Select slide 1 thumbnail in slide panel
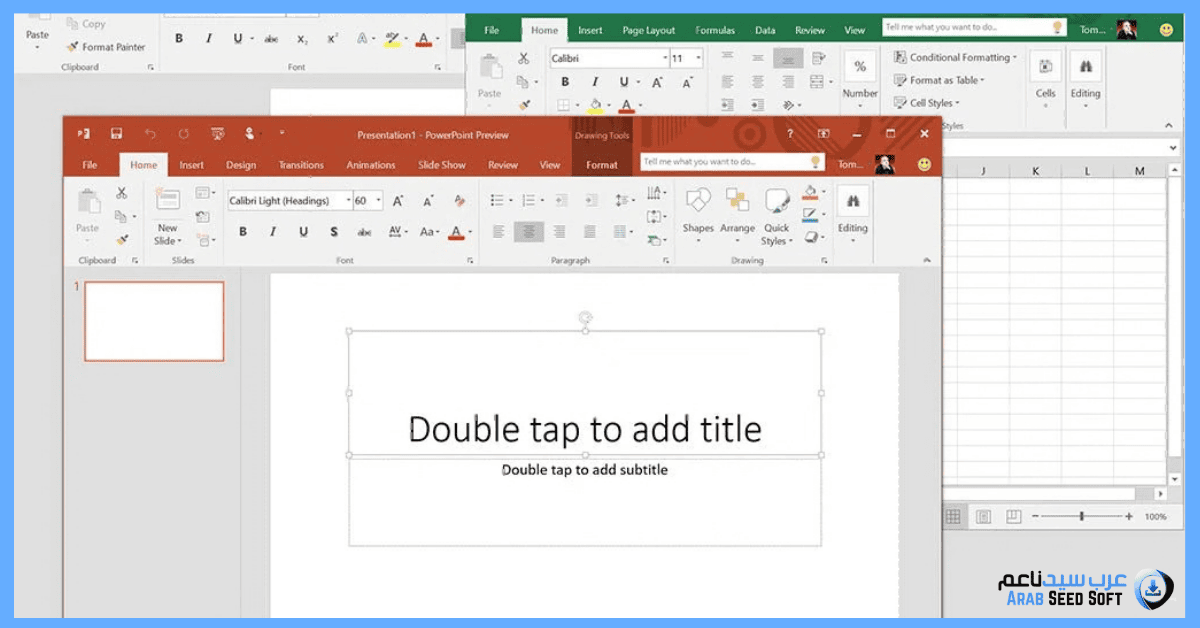This screenshot has width=1200, height=628. coord(154,321)
